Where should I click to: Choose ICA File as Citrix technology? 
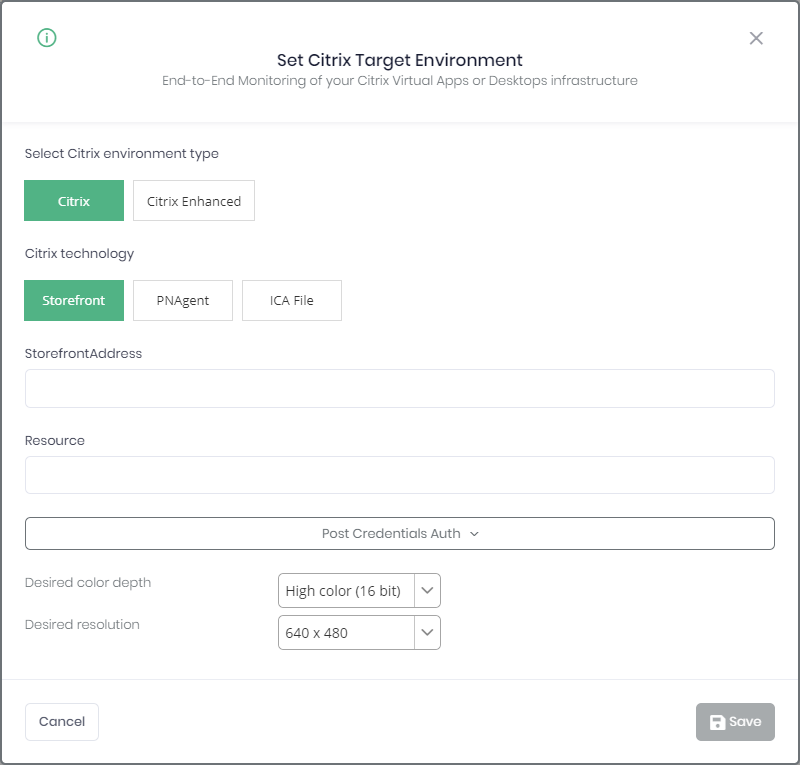click(x=292, y=301)
